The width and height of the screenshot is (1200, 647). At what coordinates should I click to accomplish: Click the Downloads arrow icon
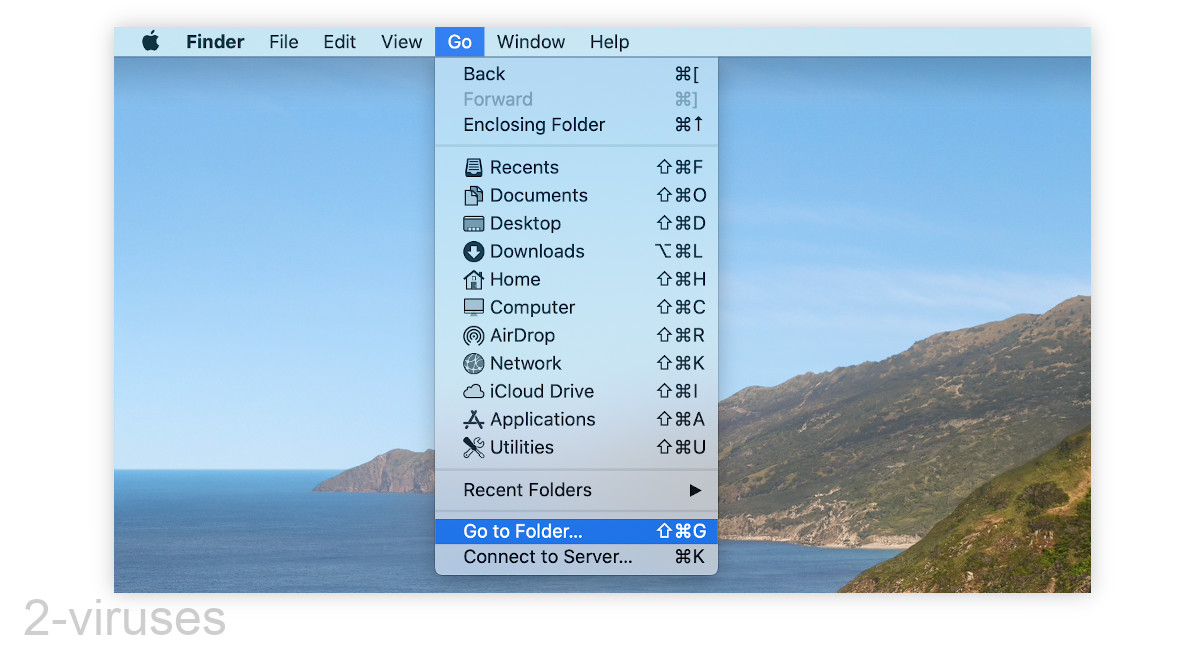[473, 252]
